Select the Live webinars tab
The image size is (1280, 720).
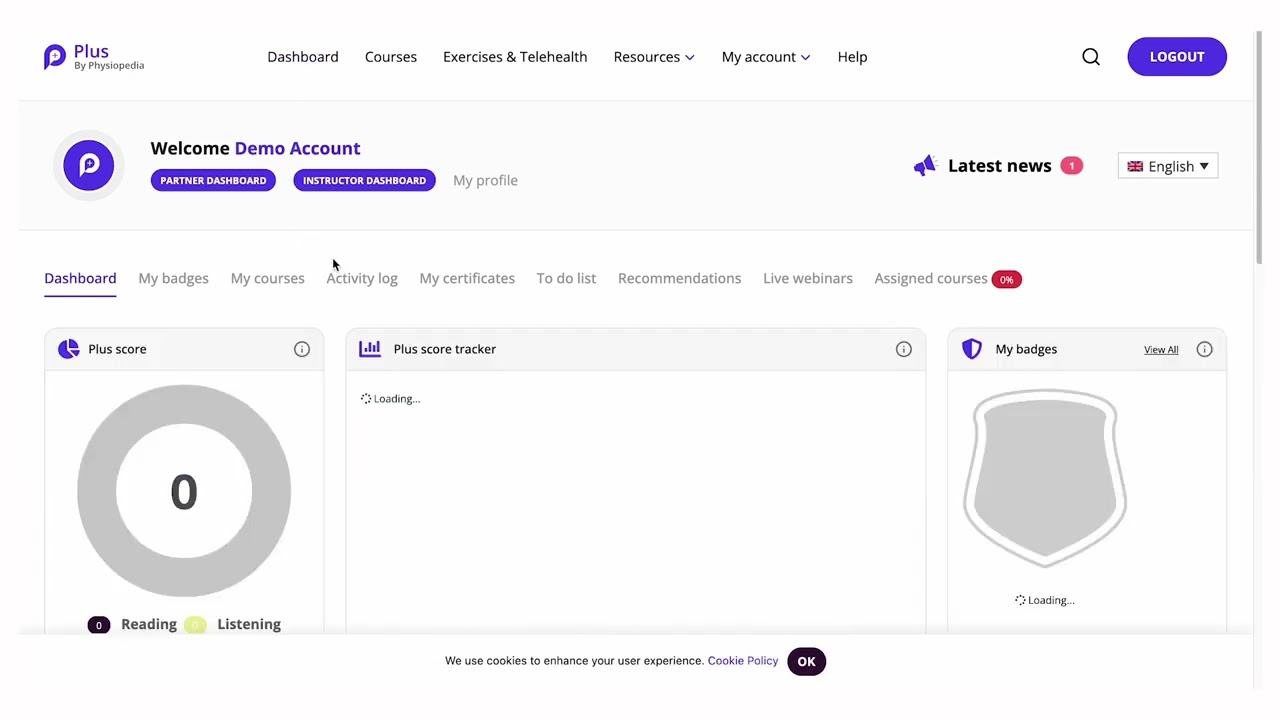coord(808,278)
